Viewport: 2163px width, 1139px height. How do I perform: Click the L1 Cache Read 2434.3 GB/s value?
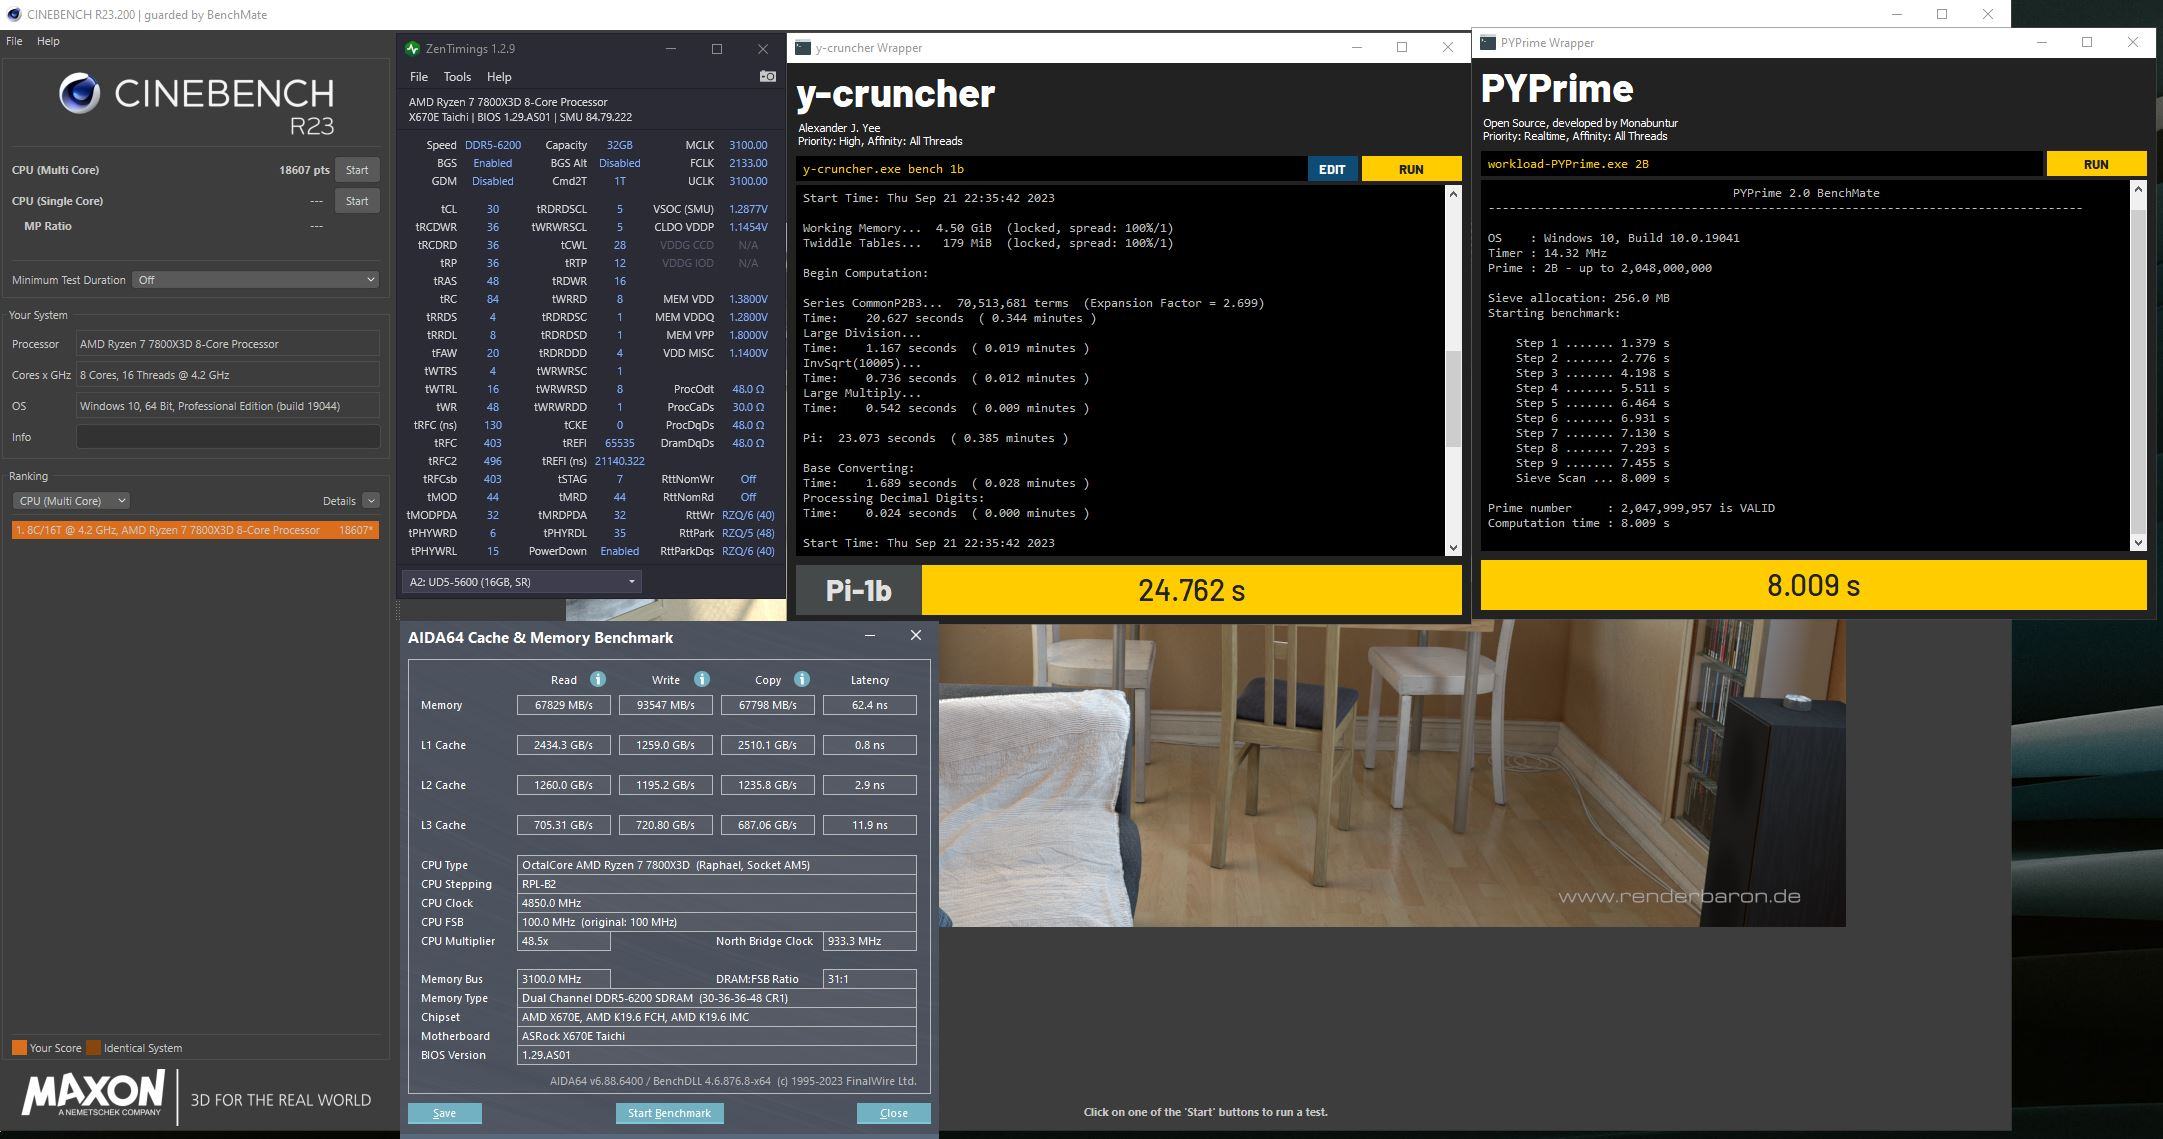(x=564, y=745)
